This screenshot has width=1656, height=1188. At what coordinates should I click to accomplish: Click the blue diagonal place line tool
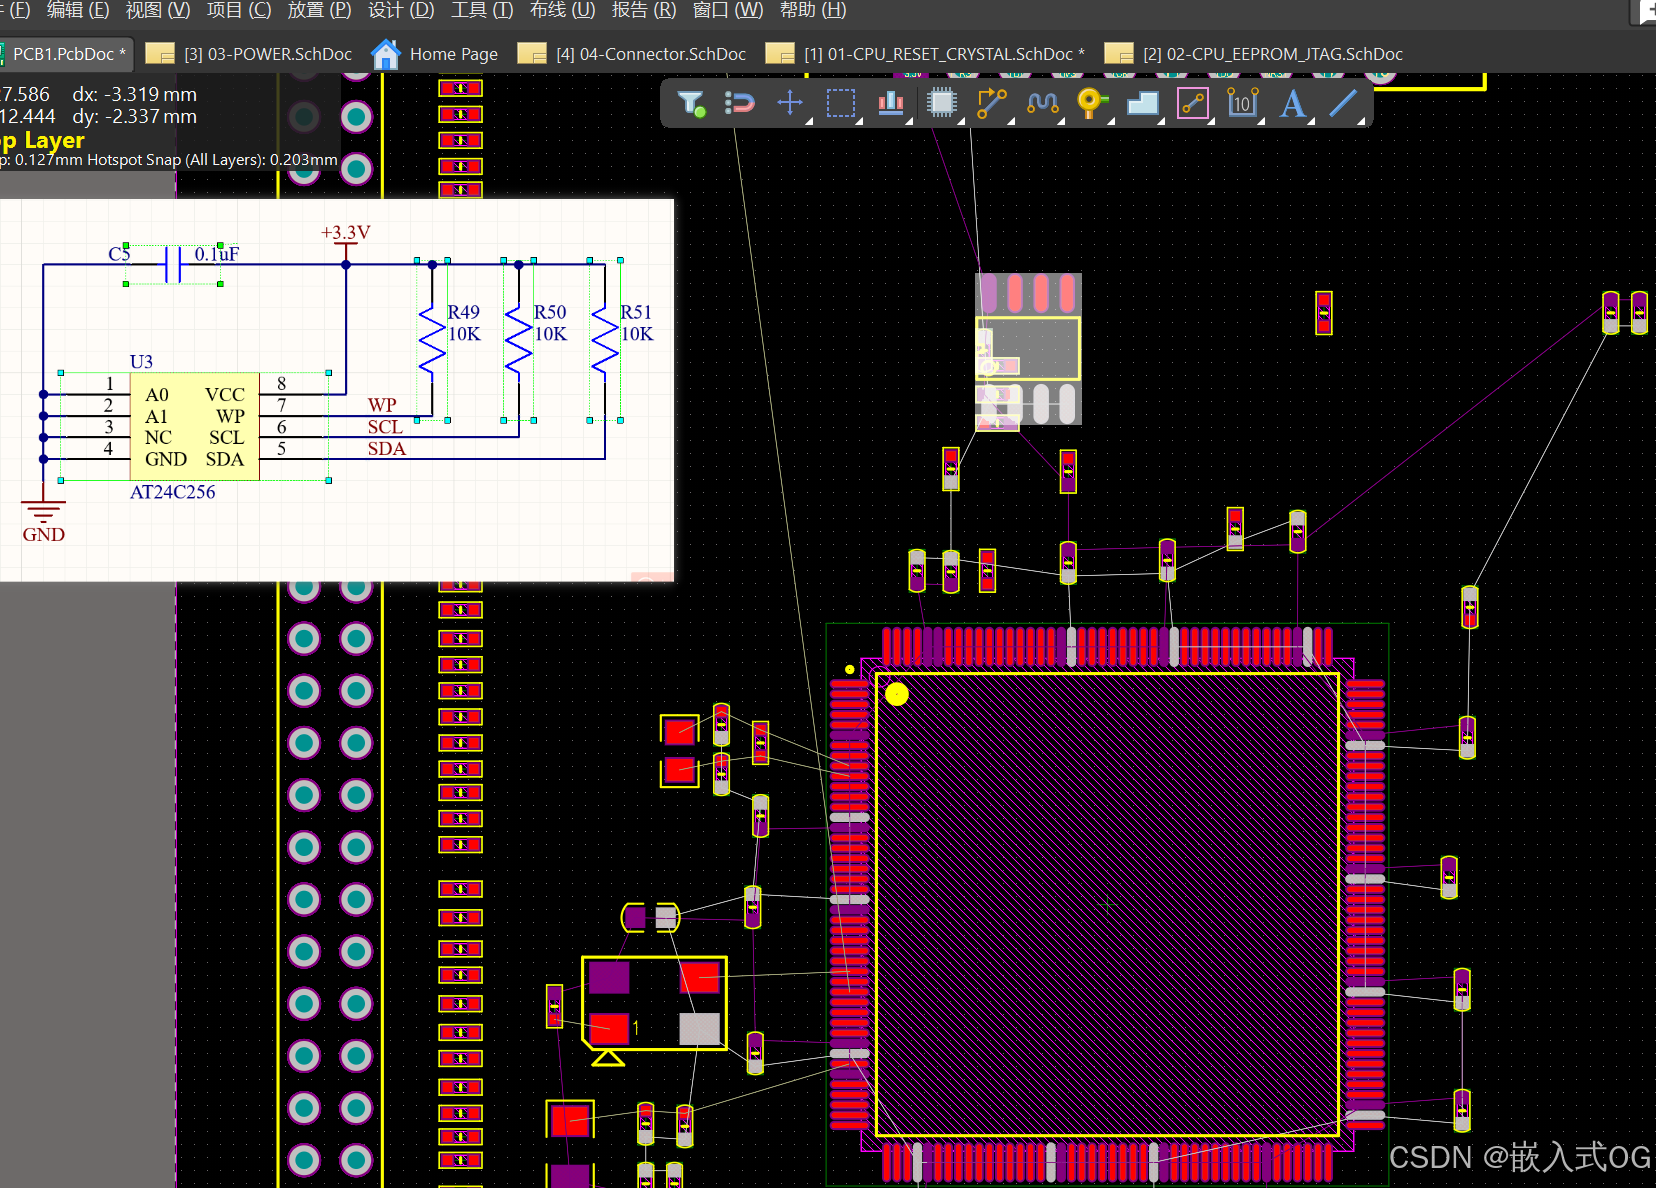click(x=1343, y=103)
